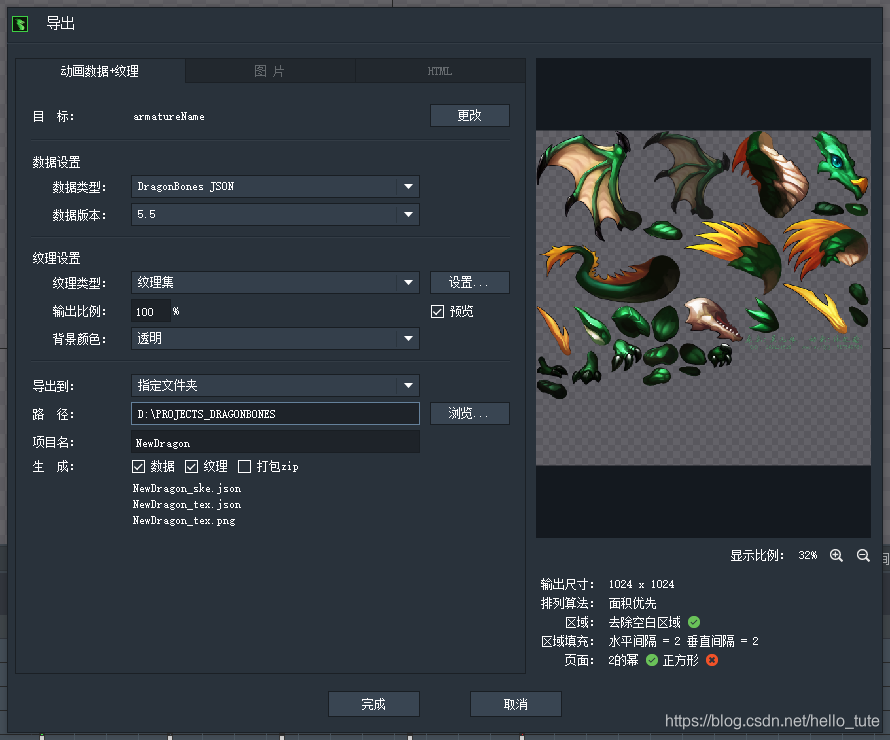
Task: Toggle the green check beside 2的幂
Action: point(652,660)
